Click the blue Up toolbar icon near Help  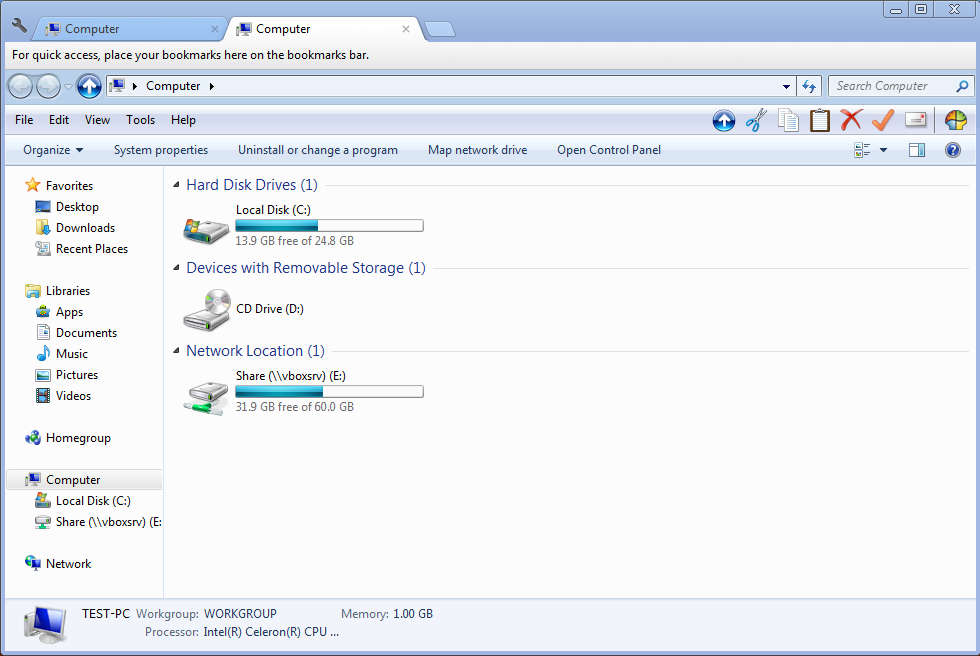click(x=724, y=120)
